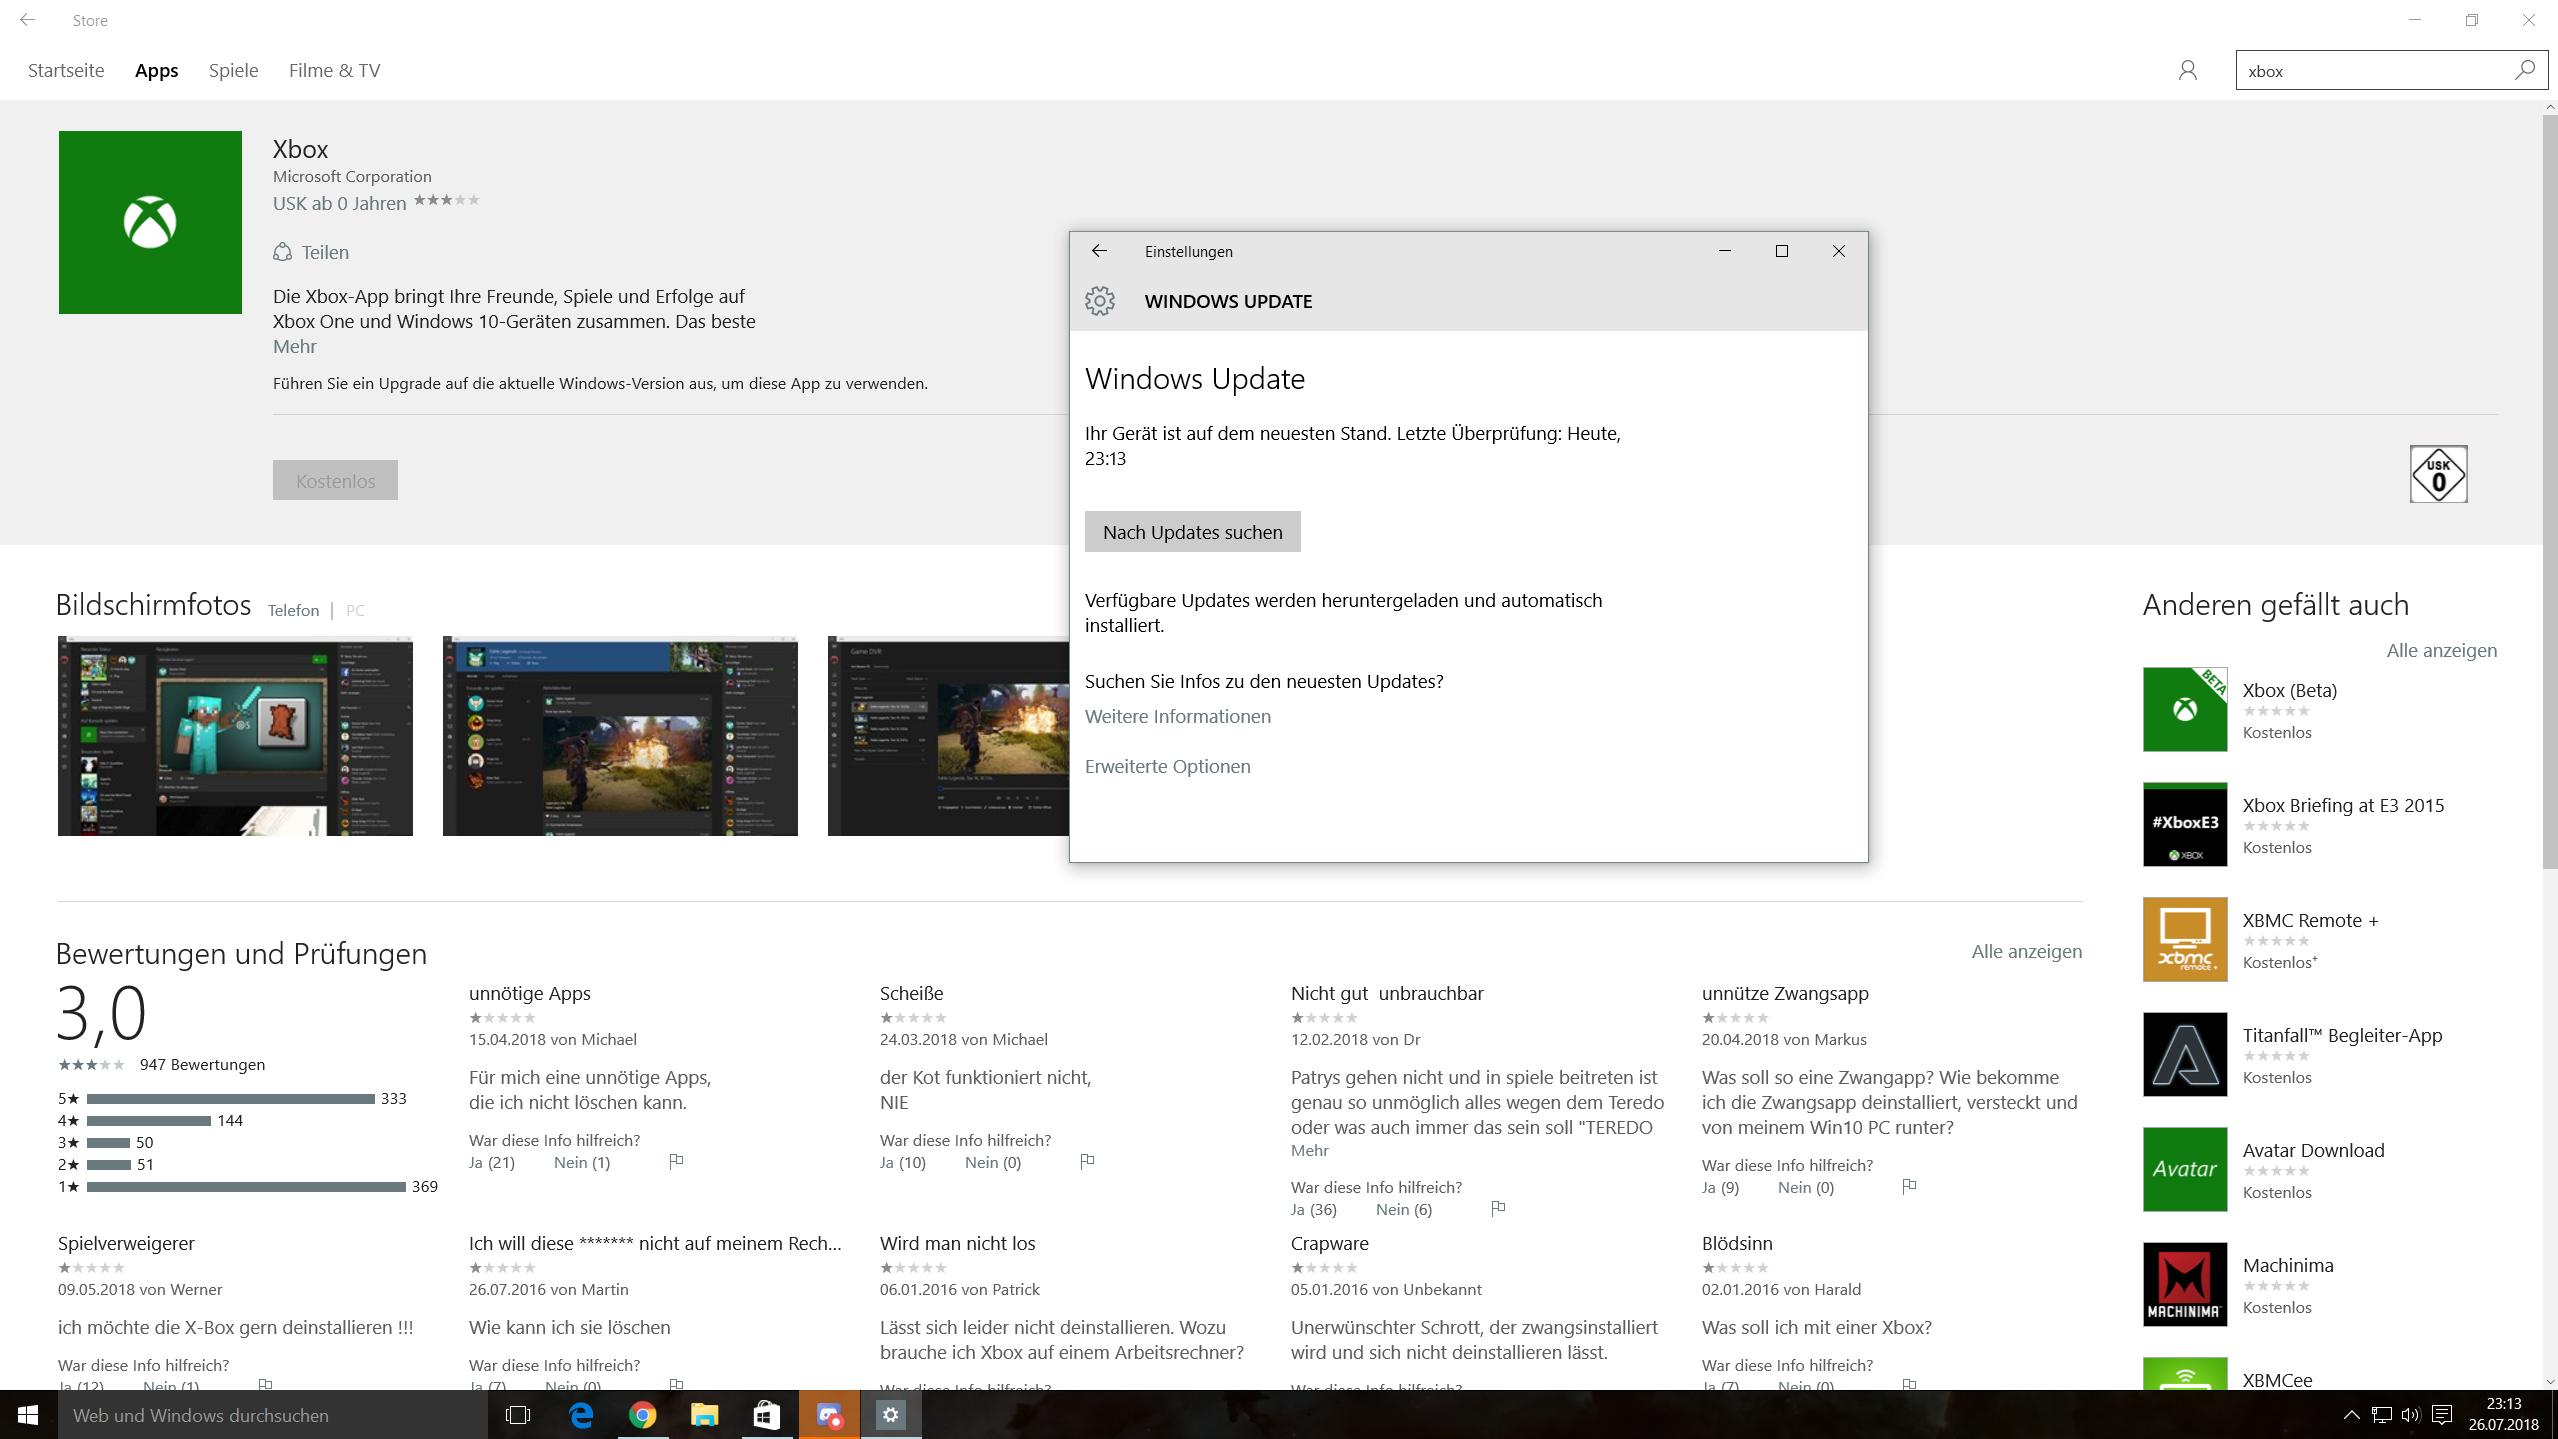
Task: Expand the Dr review via Mehr
Action: point(1309,1150)
